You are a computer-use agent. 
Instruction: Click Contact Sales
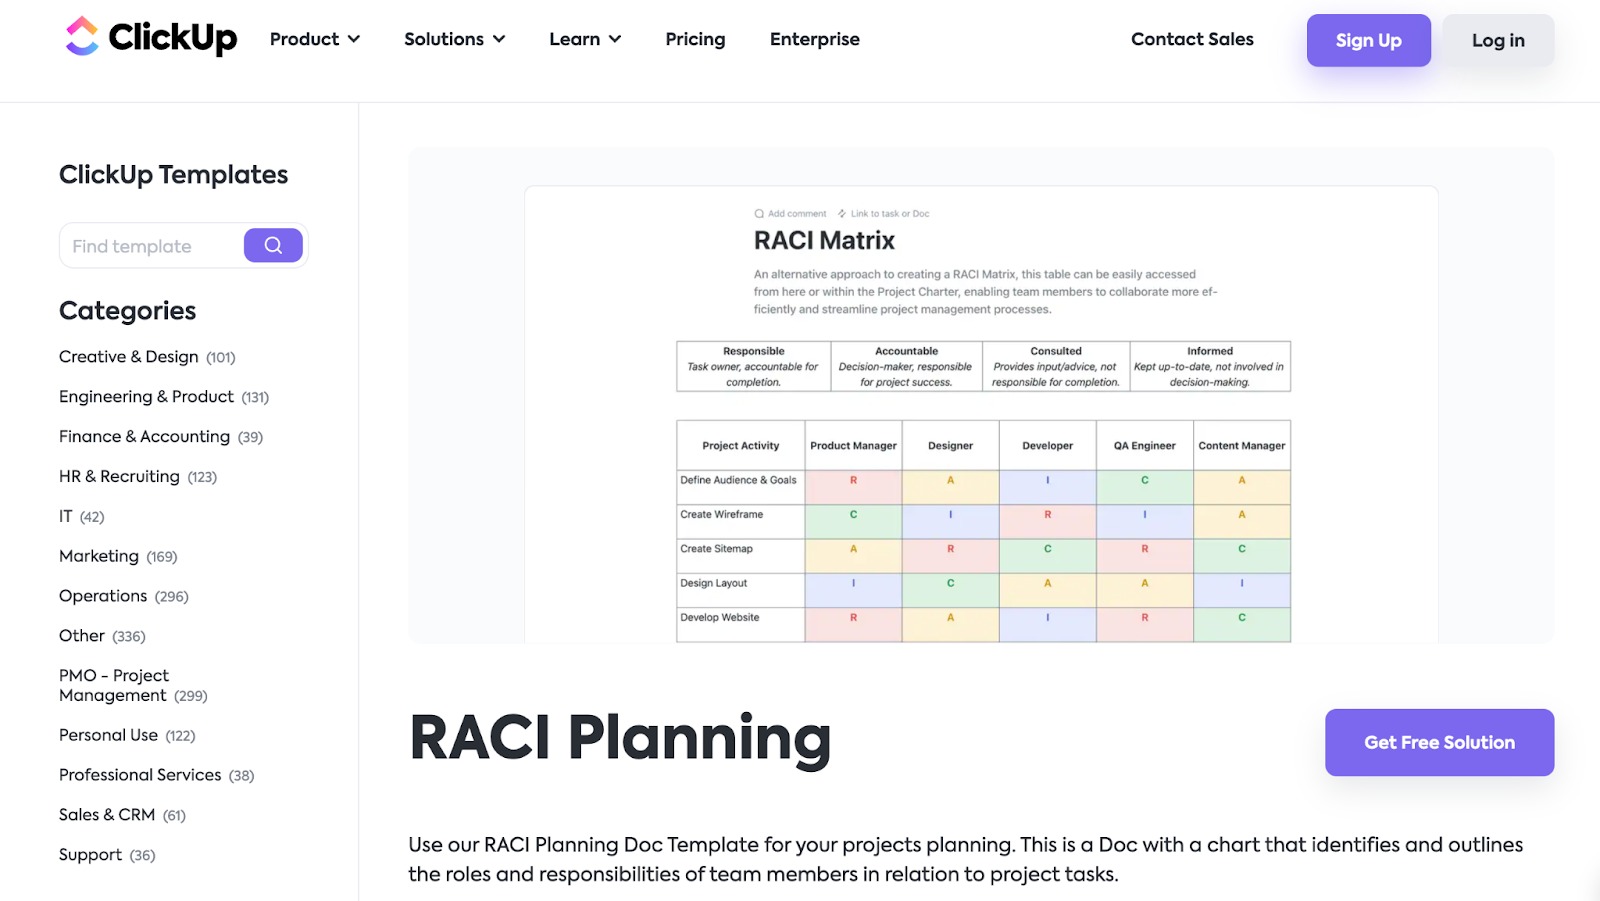(x=1191, y=39)
